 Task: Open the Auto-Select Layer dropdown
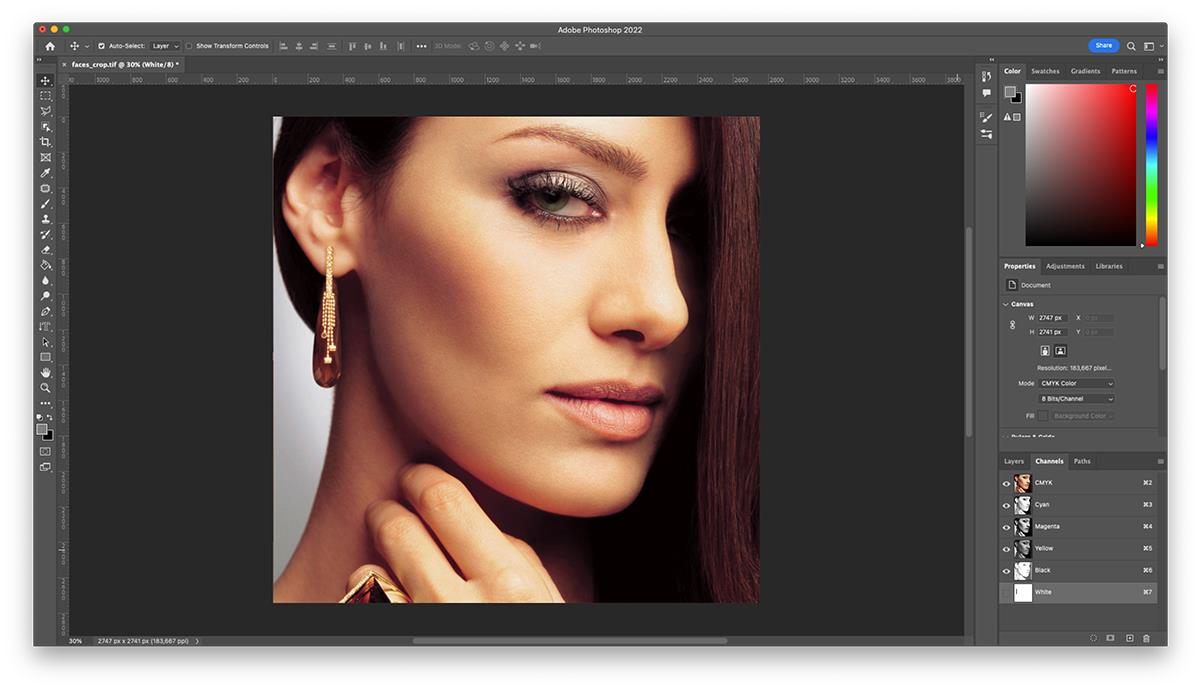(x=165, y=46)
